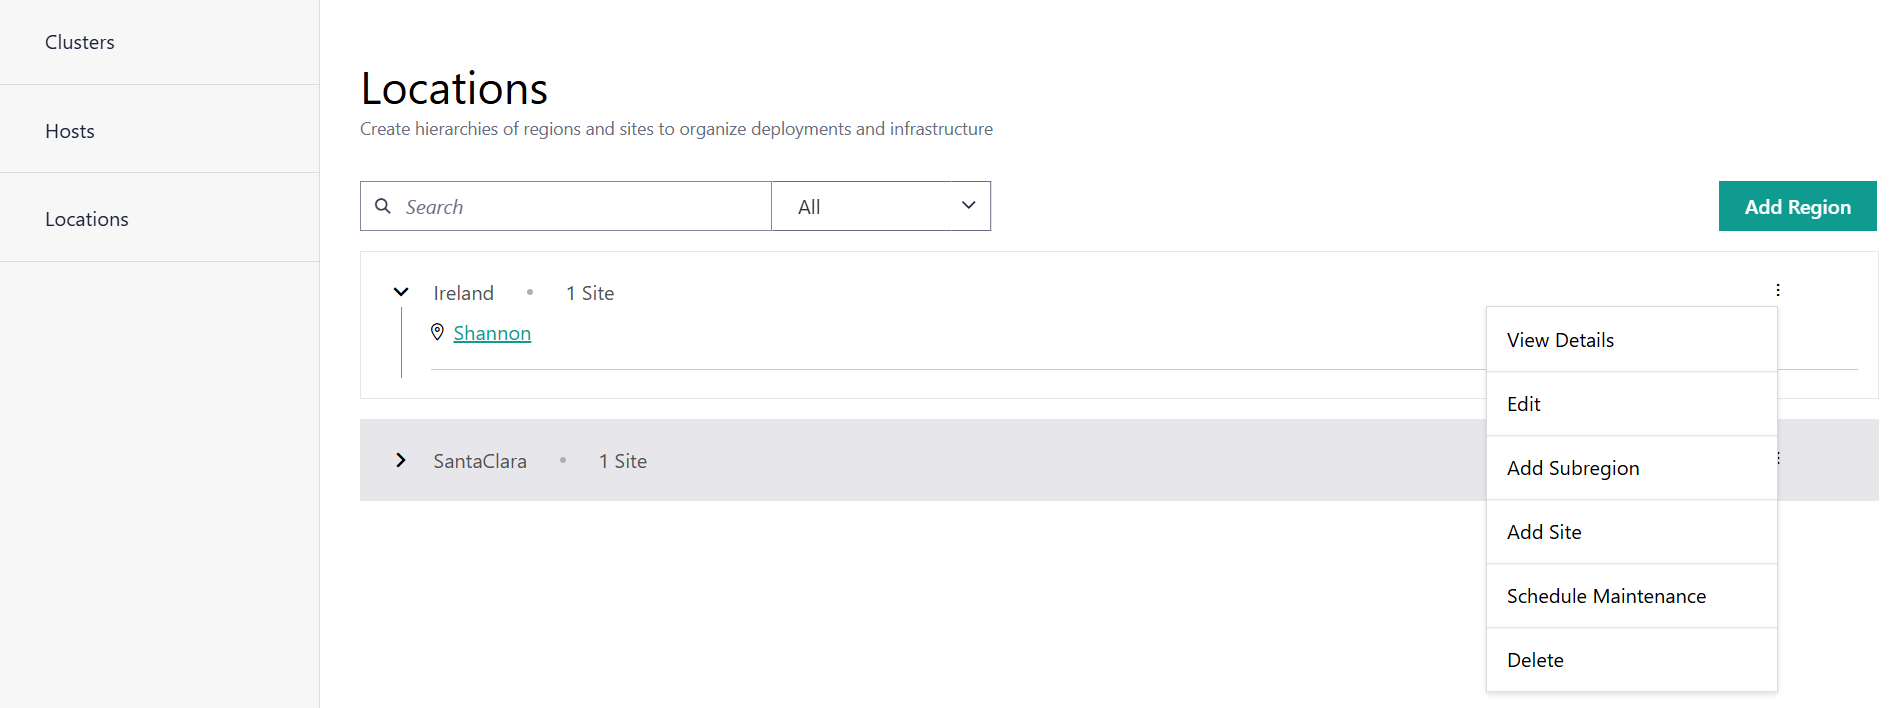Image resolution: width=1892 pixels, height=708 pixels.
Task: Choose Add Site from the menu
Action: tap(1544, 532)
